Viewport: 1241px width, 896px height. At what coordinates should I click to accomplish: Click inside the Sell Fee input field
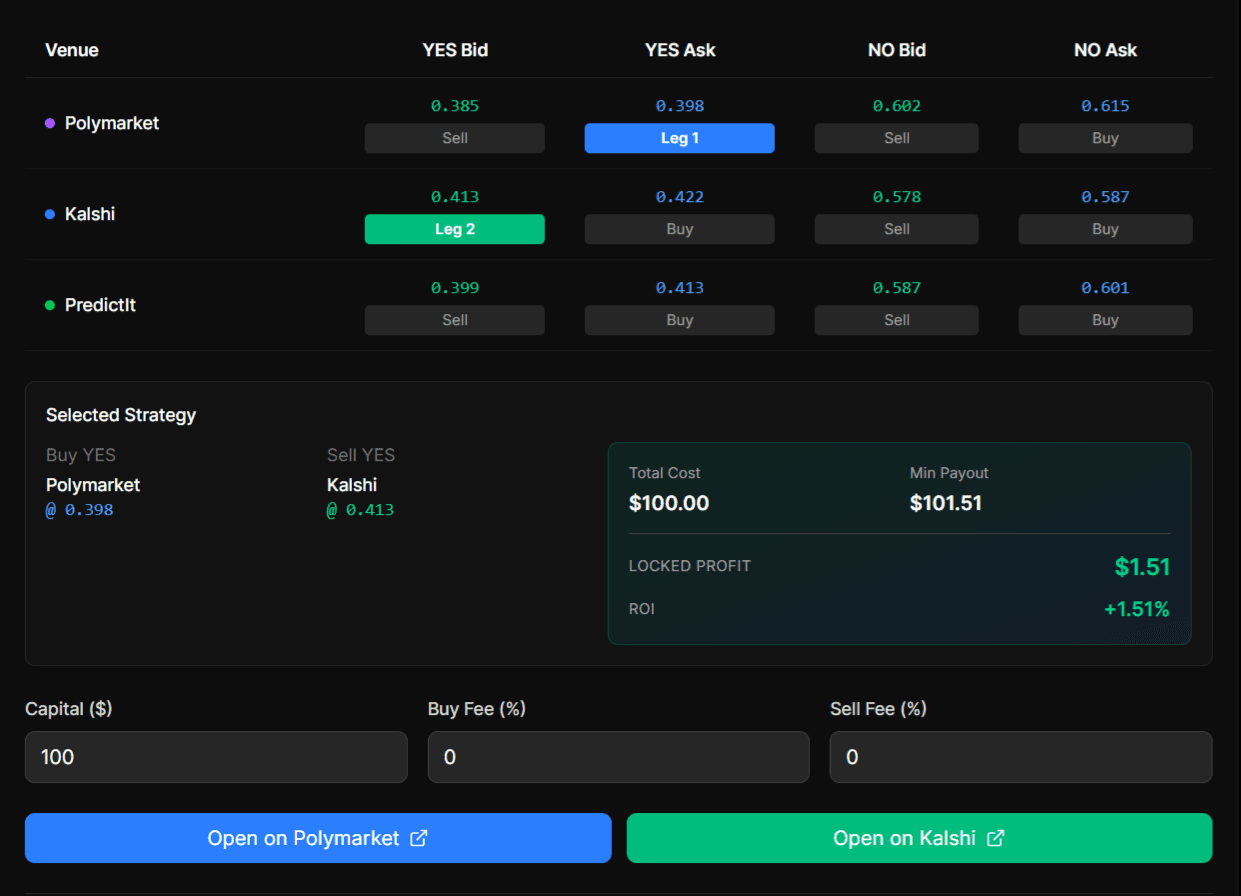[1020, 757]
